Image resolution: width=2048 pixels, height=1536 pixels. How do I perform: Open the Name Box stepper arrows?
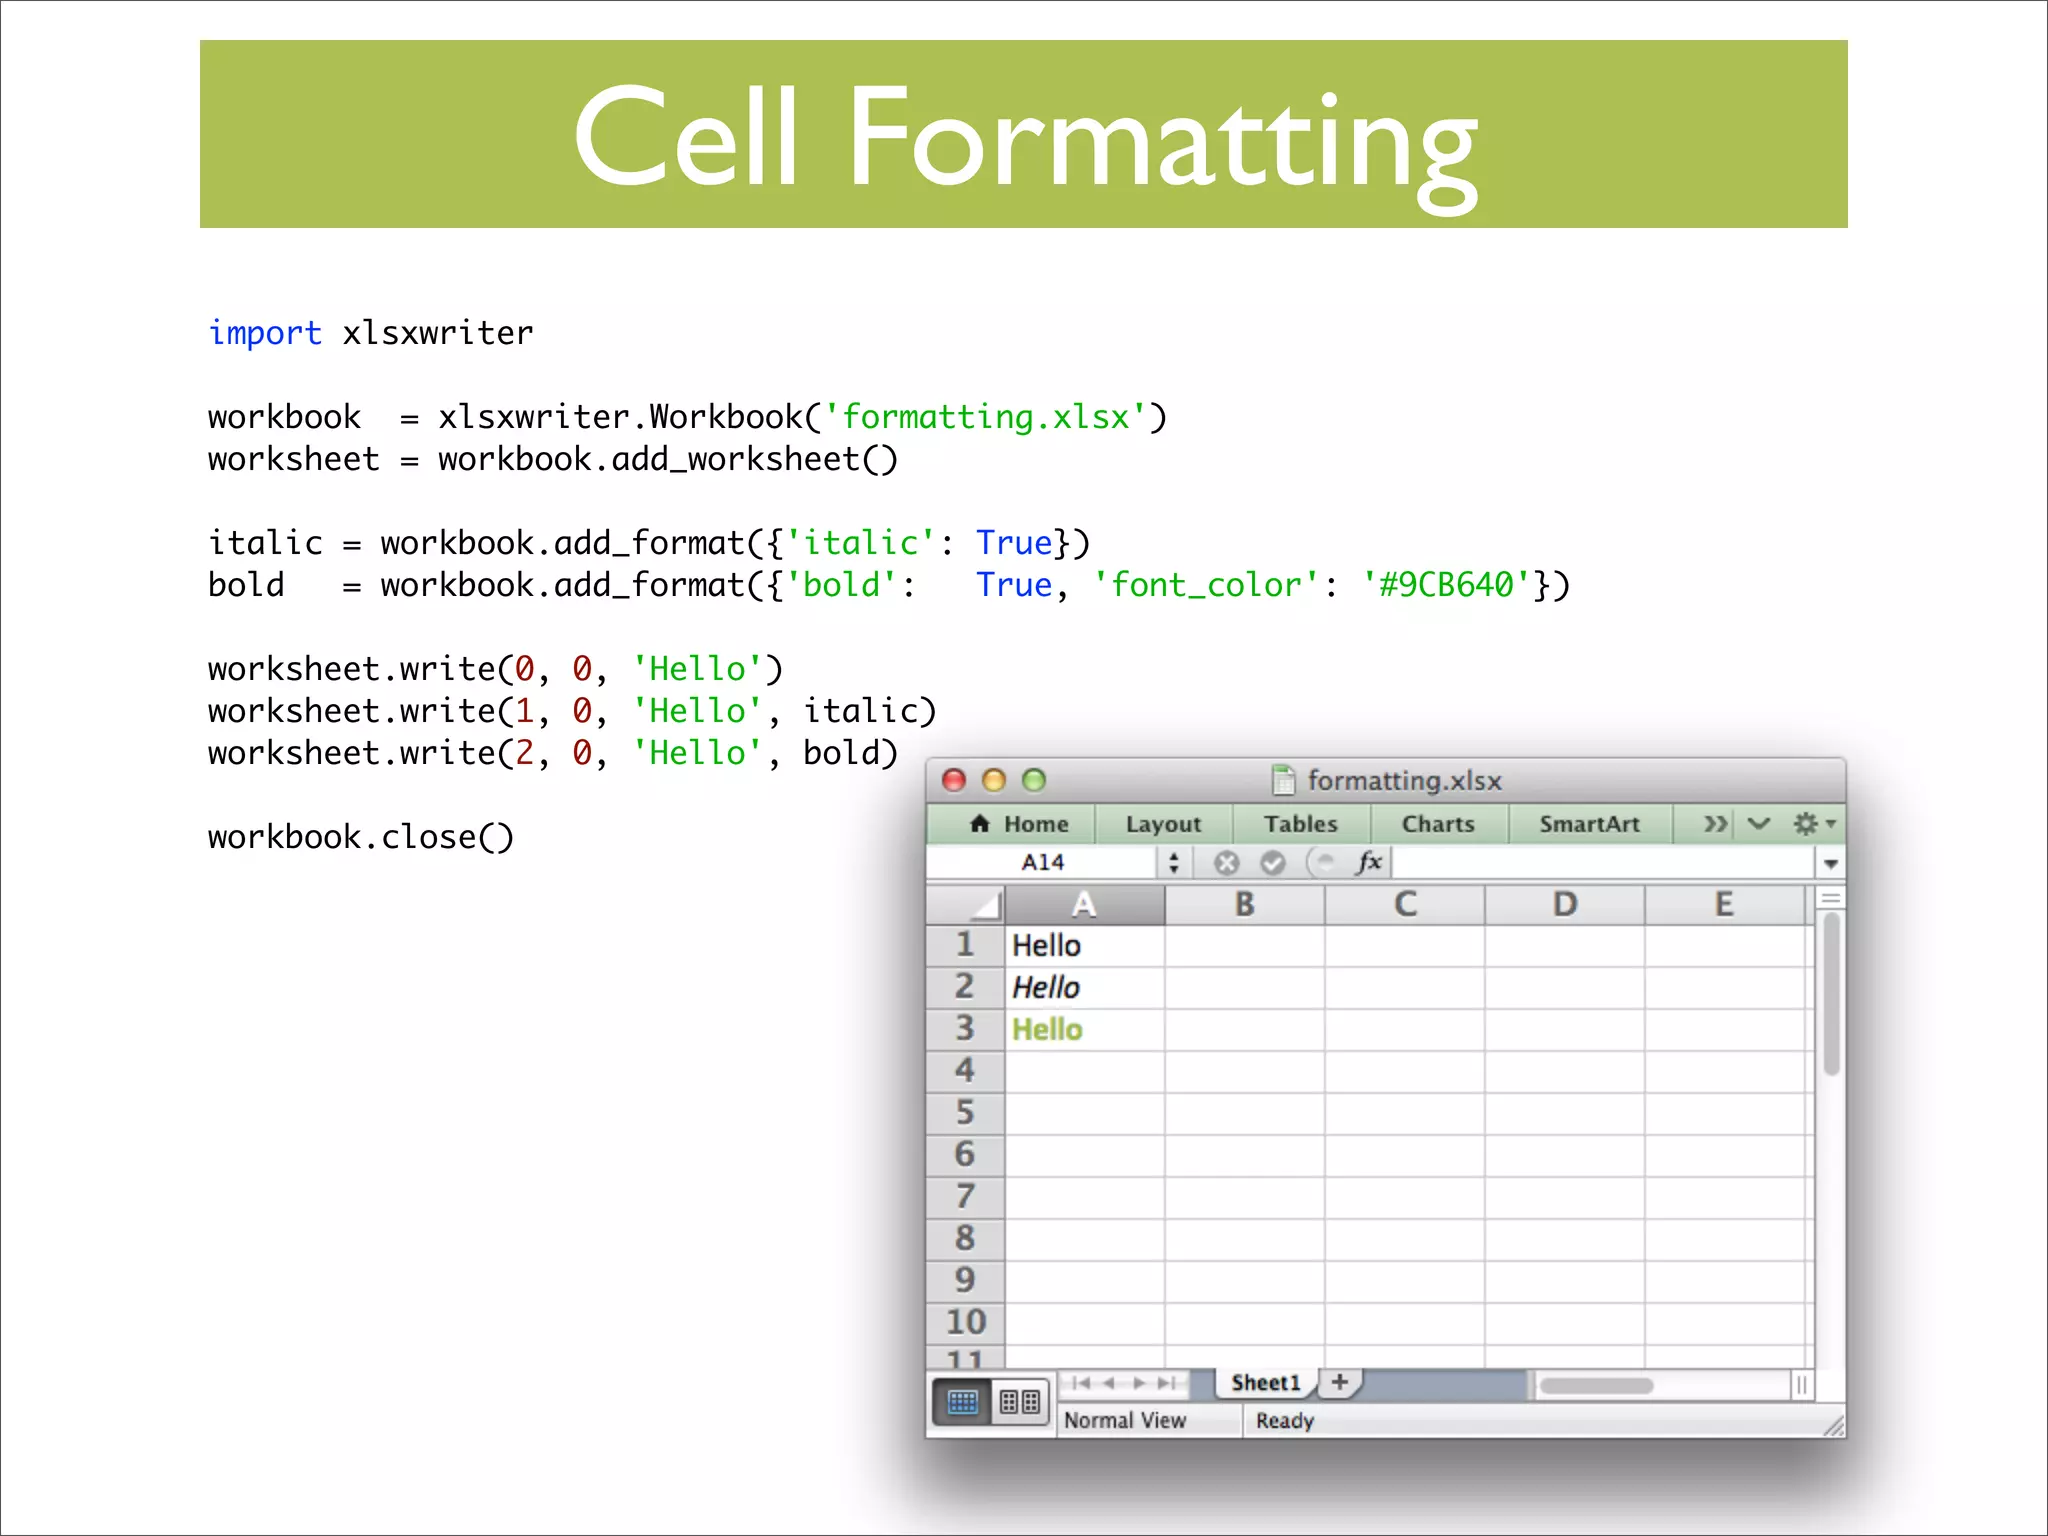1174,862
